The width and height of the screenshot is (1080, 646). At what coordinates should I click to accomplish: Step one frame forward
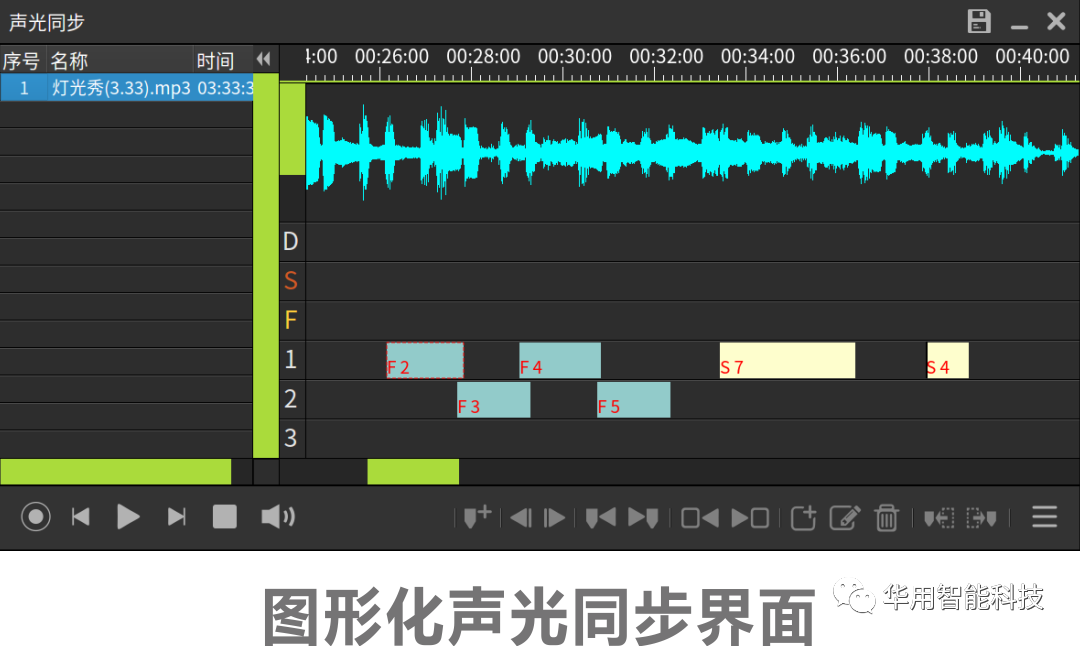[x=554, y=517]
